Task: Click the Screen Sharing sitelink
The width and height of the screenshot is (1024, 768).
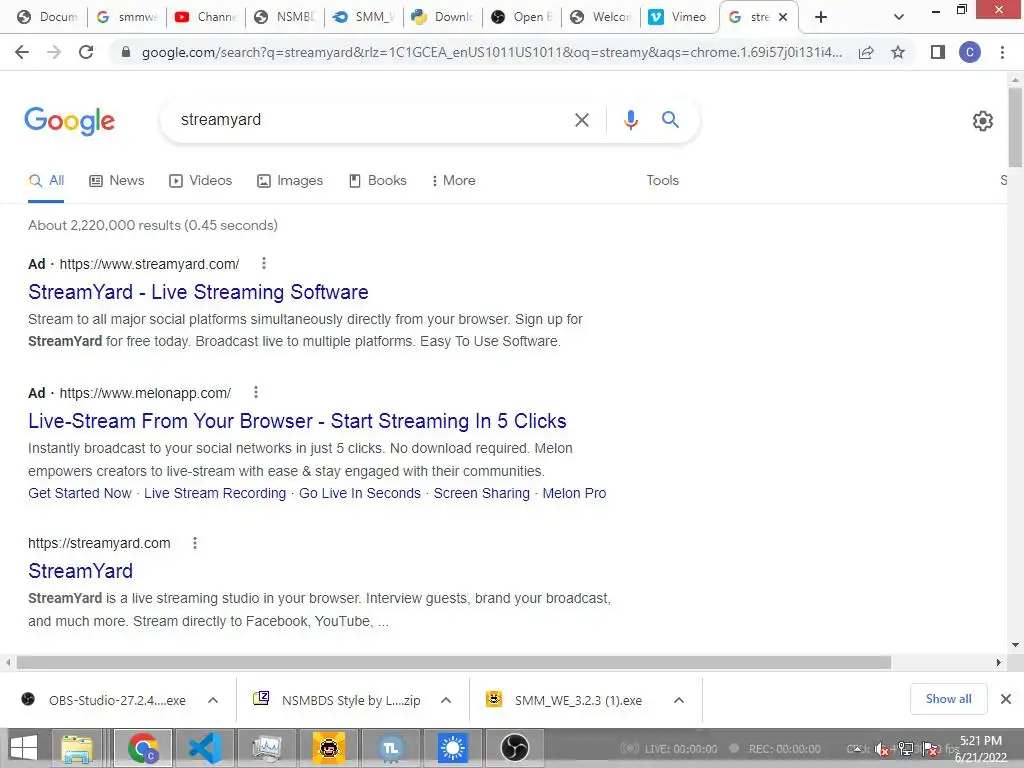Action: (x=481, y=493)
